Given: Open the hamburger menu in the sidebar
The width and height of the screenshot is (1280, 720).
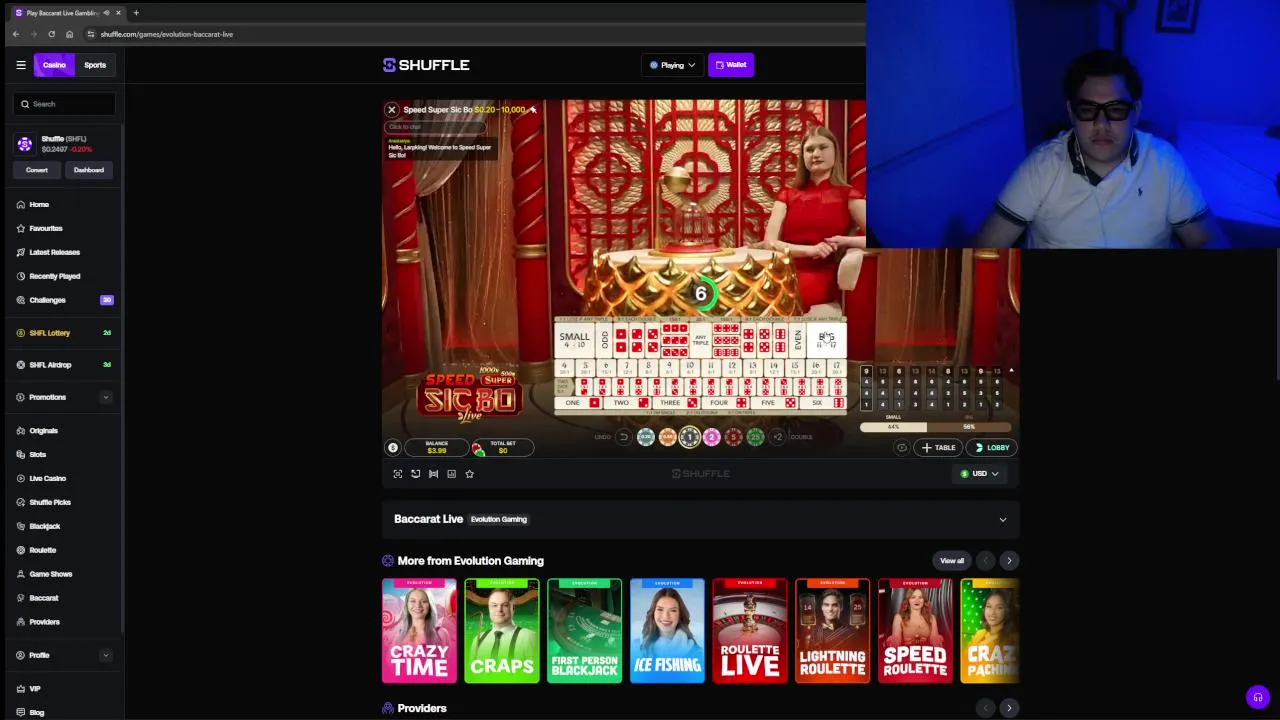Looking at the screenshot, I should tap(20, 65).
